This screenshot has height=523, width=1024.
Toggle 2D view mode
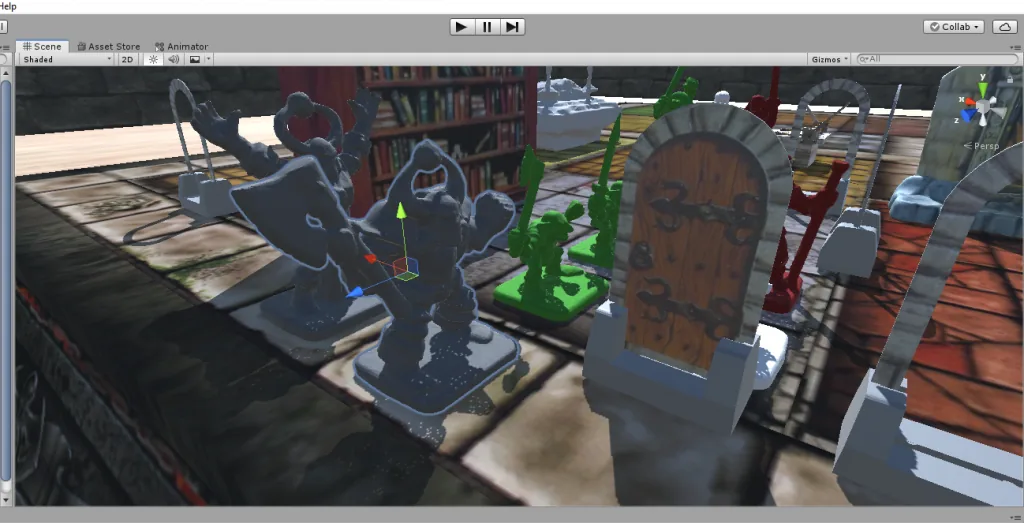127,59
